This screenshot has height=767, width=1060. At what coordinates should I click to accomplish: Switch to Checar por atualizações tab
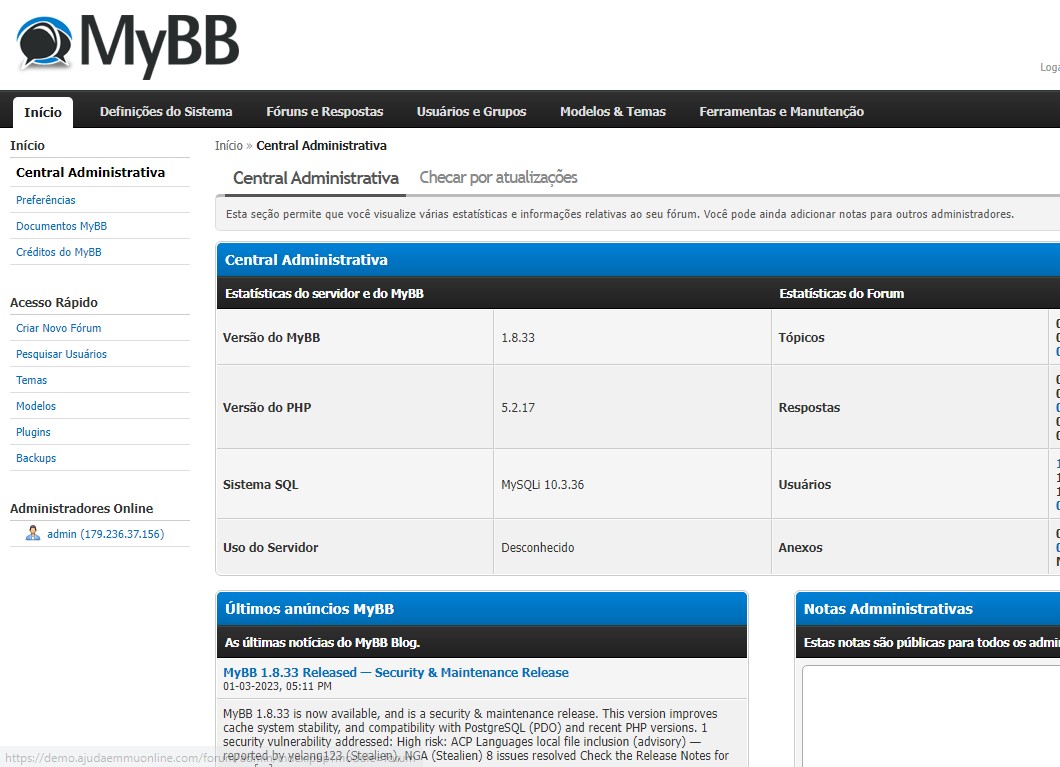(x=498, y=177)
